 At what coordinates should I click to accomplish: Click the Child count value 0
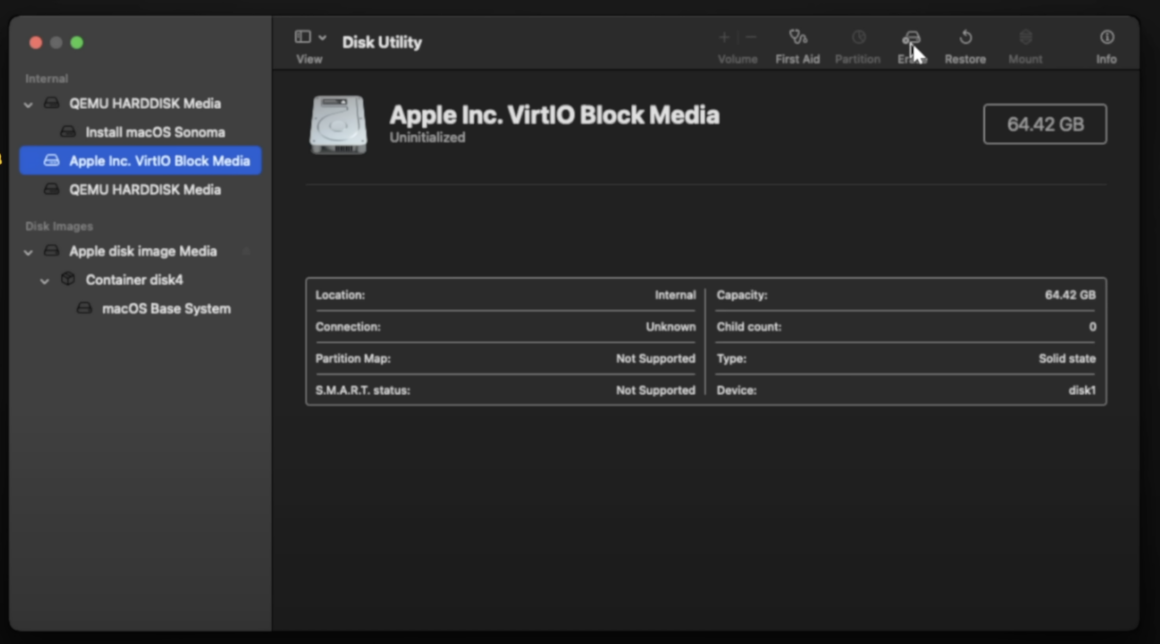pos(1093,327)
